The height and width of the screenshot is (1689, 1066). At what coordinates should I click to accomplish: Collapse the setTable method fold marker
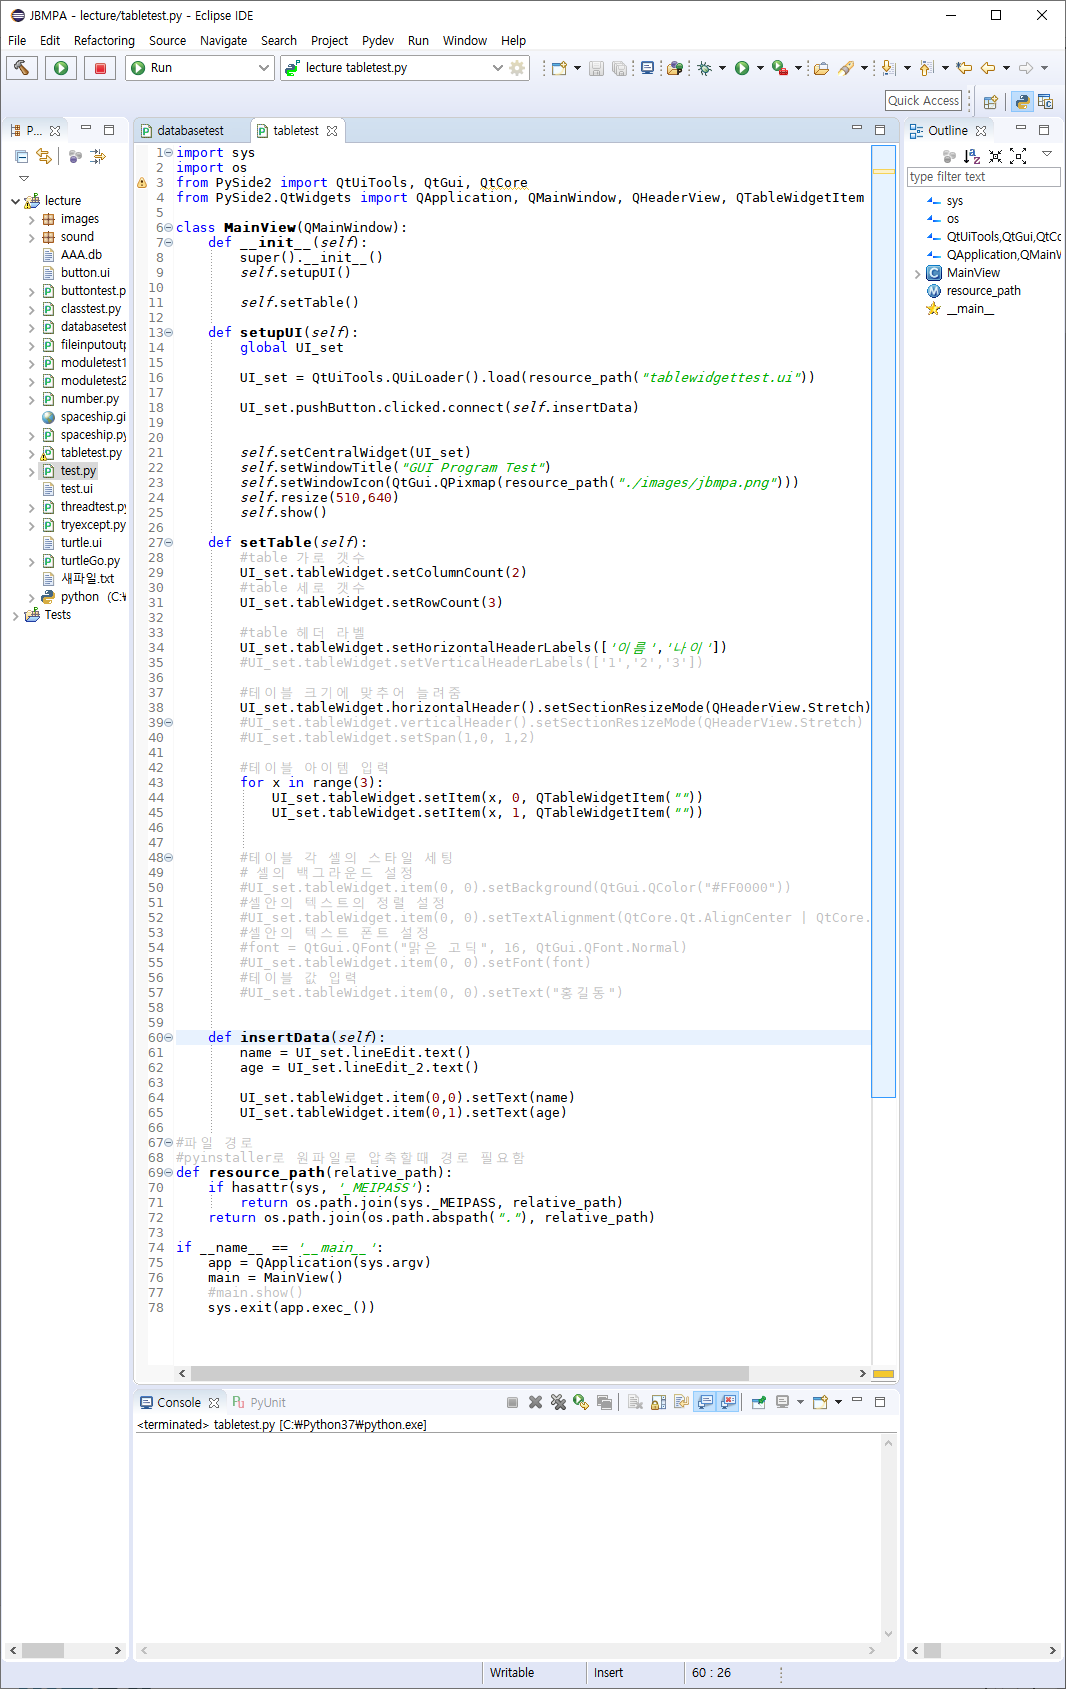click(168, 542)
